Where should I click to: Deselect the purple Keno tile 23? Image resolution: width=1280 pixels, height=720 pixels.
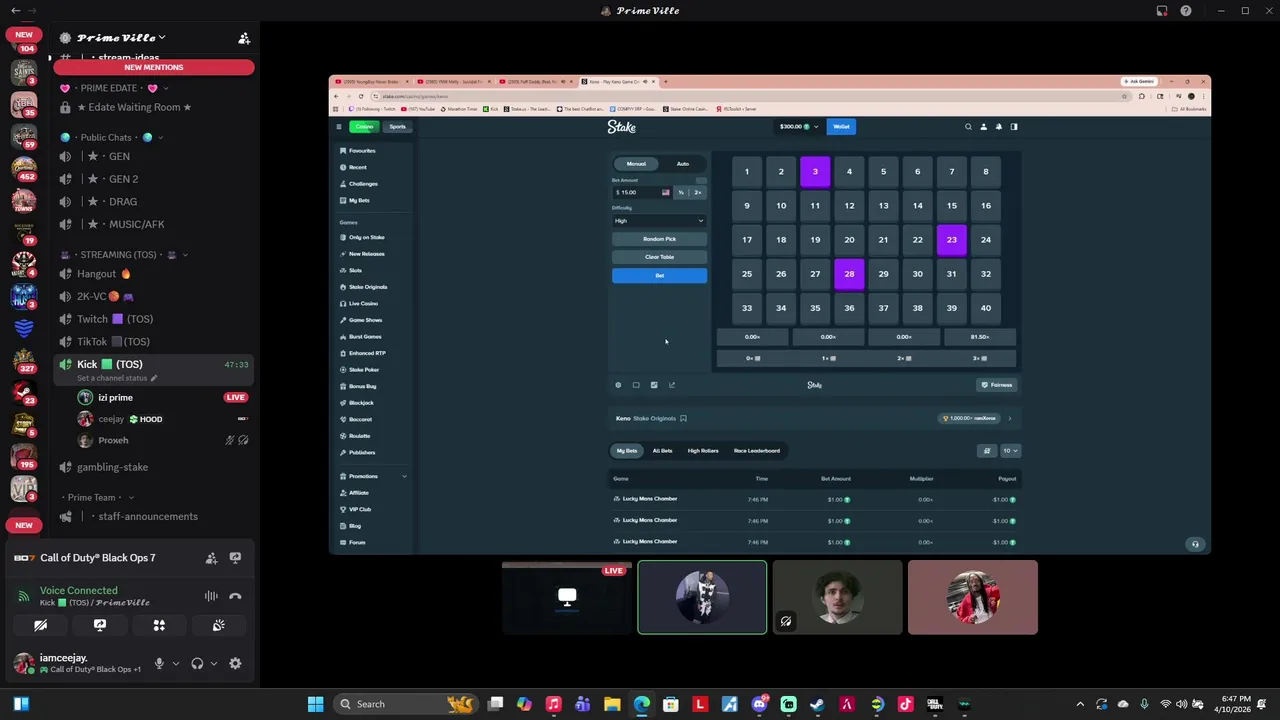click(x=952, y=240)
